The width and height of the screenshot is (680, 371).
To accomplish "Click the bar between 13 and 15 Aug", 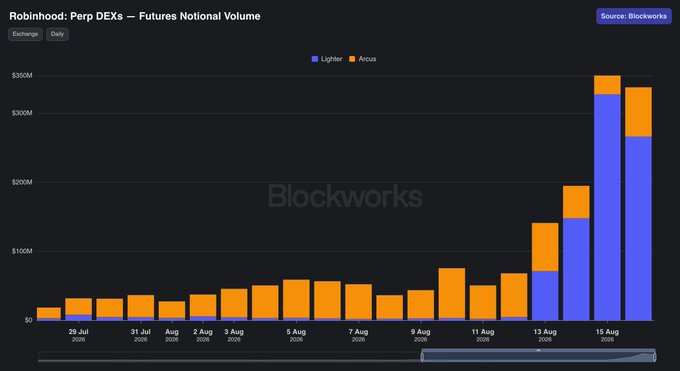I will 576,253.
